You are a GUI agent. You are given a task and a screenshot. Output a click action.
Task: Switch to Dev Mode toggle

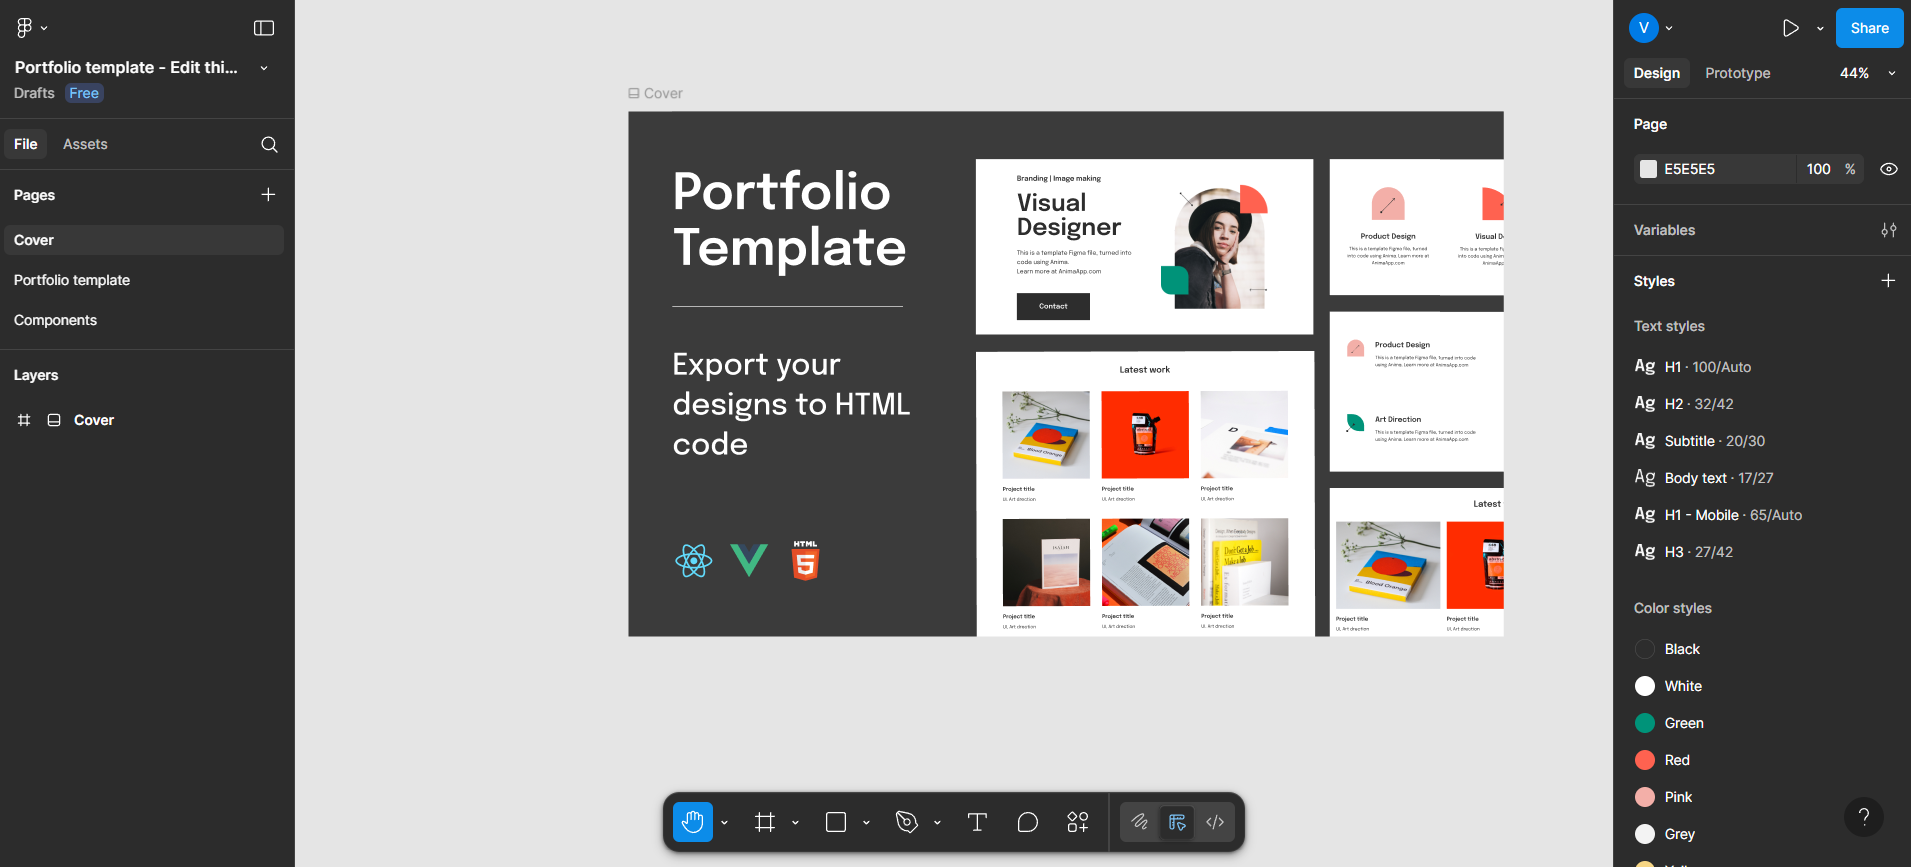[1215, 822]
